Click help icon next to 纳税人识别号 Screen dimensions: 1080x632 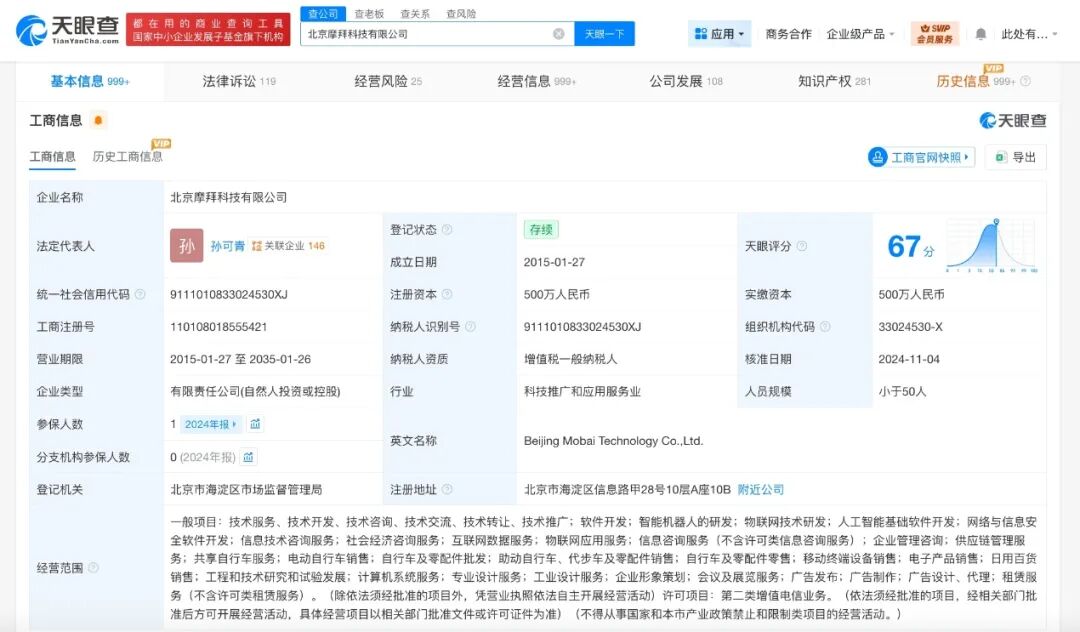(470, 326)
